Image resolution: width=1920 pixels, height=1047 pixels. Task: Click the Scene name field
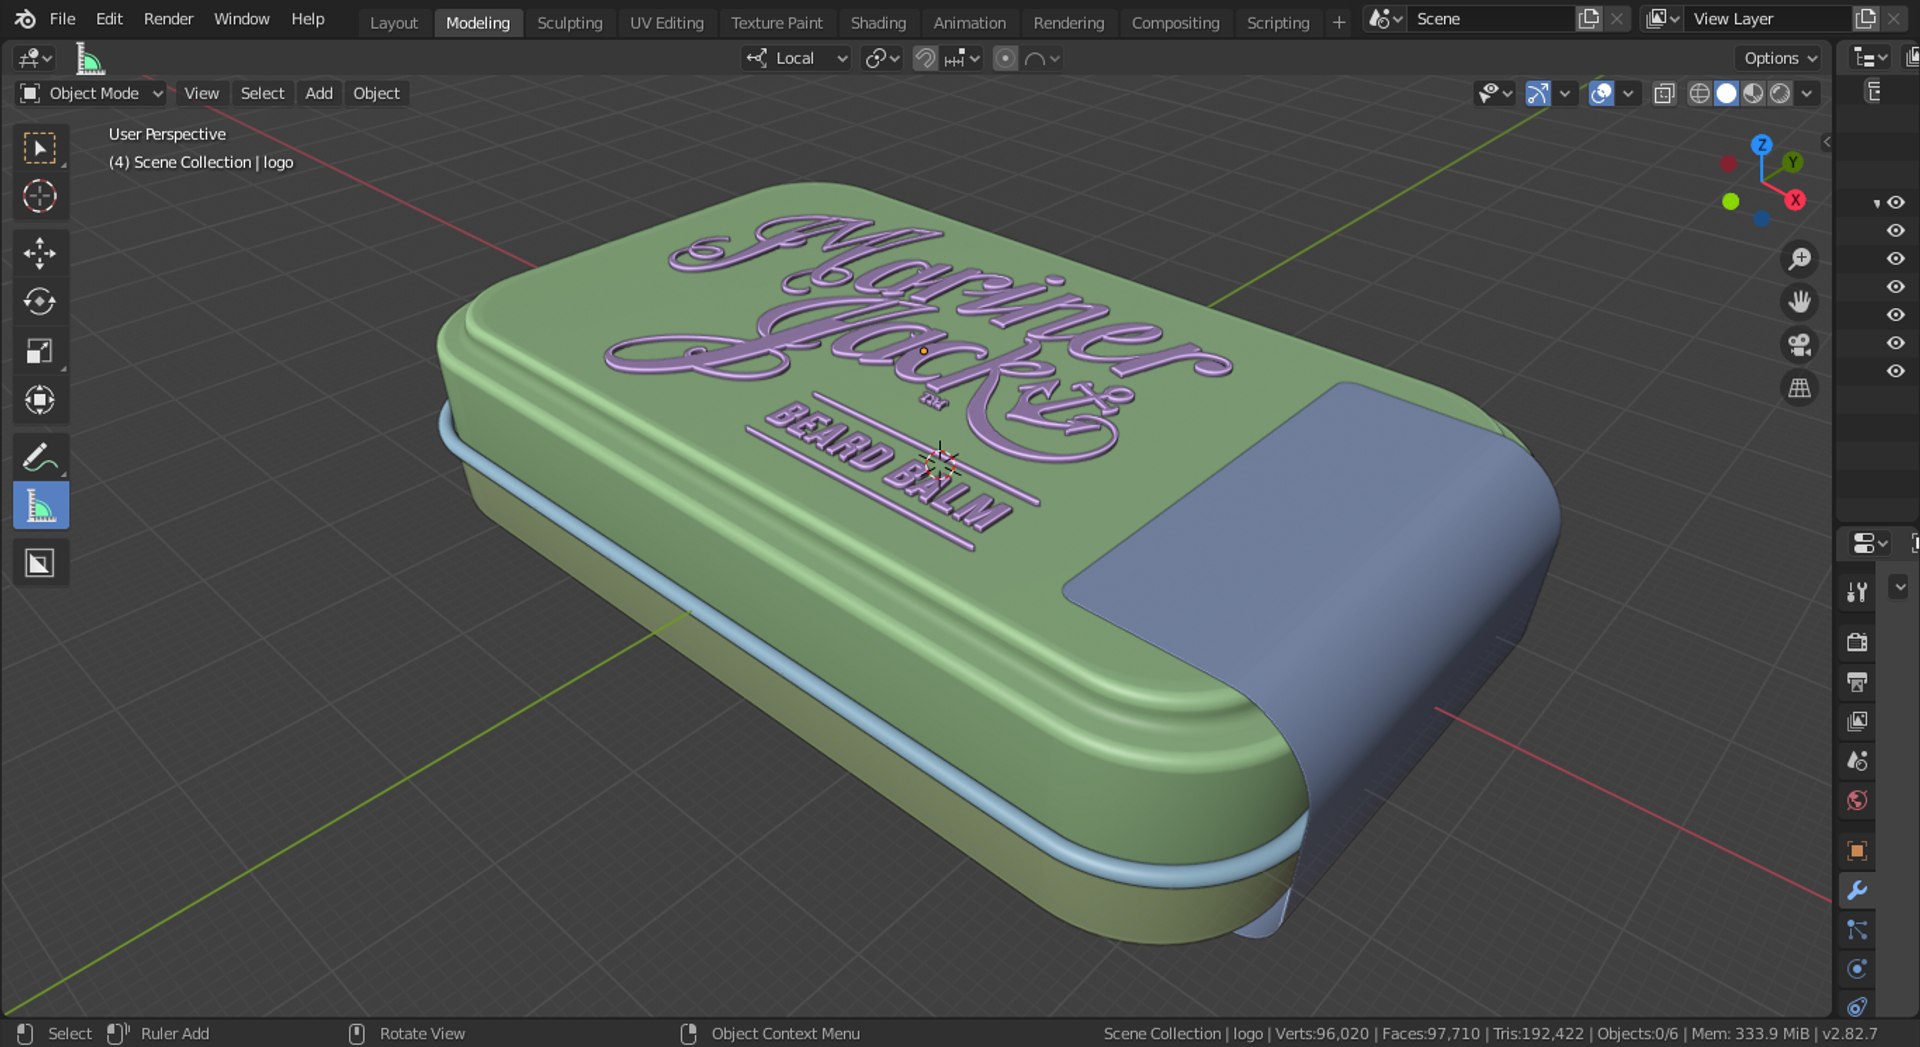pos(1491,19)
